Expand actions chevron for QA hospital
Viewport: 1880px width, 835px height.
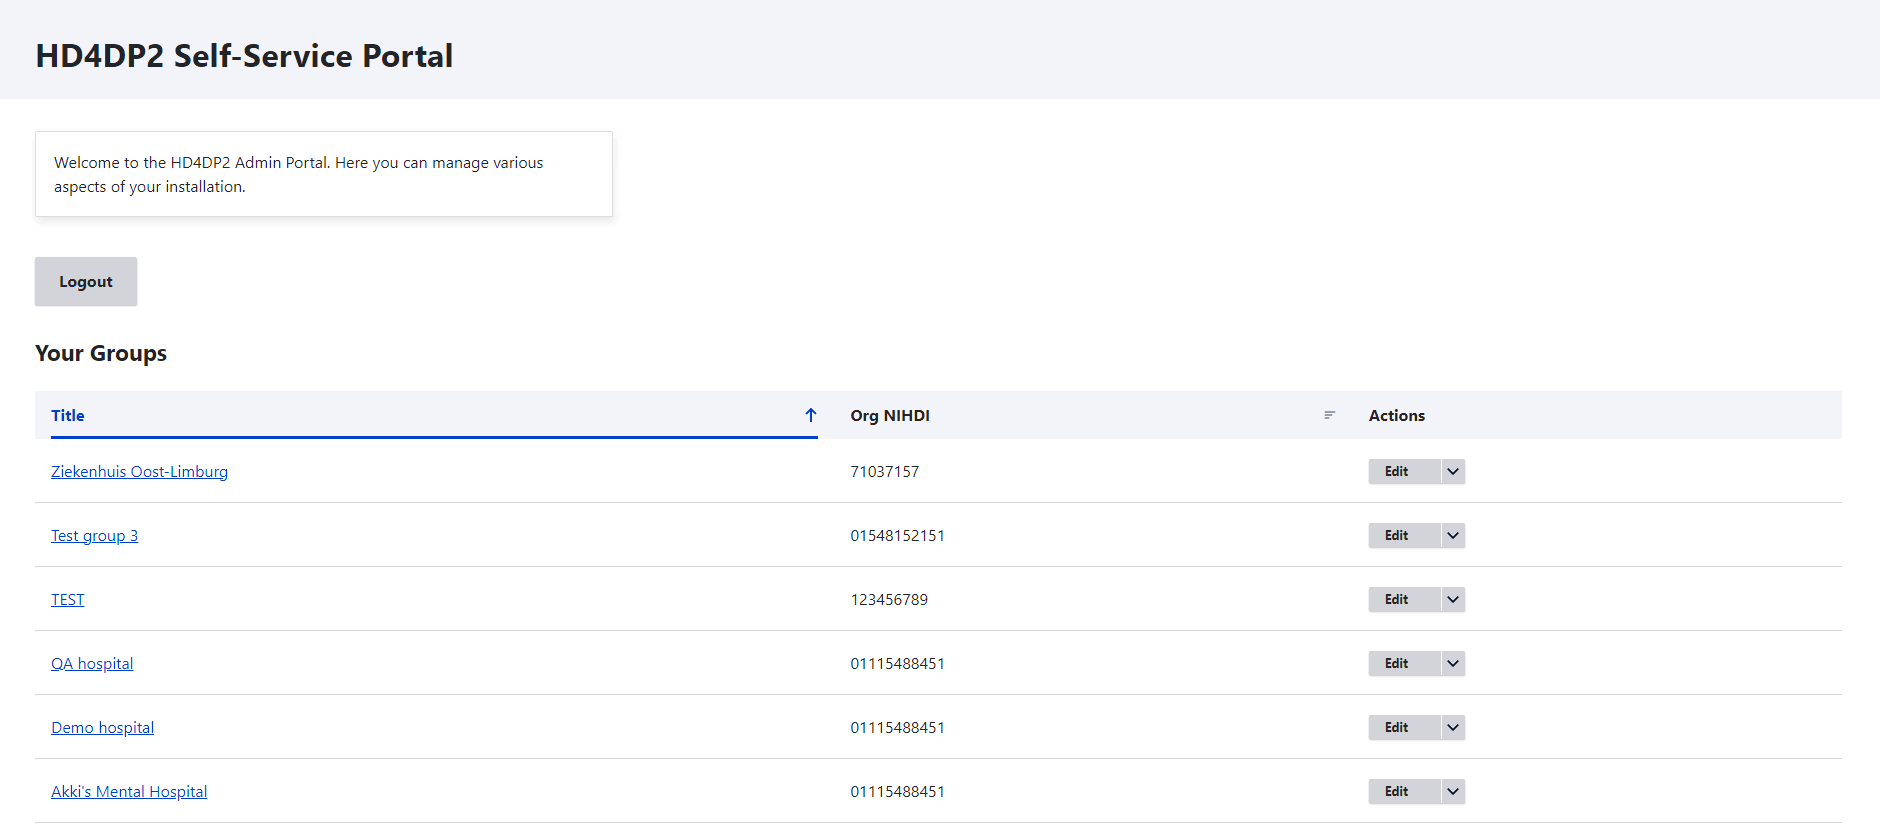point(1453,664)
